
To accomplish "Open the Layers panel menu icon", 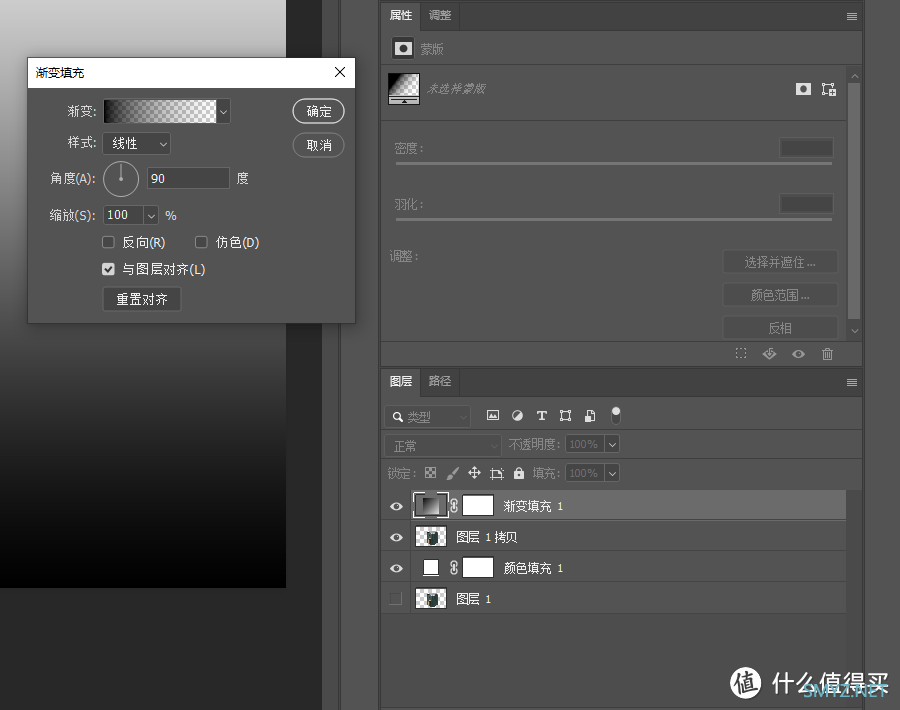I will pyautogui.click(x=852, y=382).
